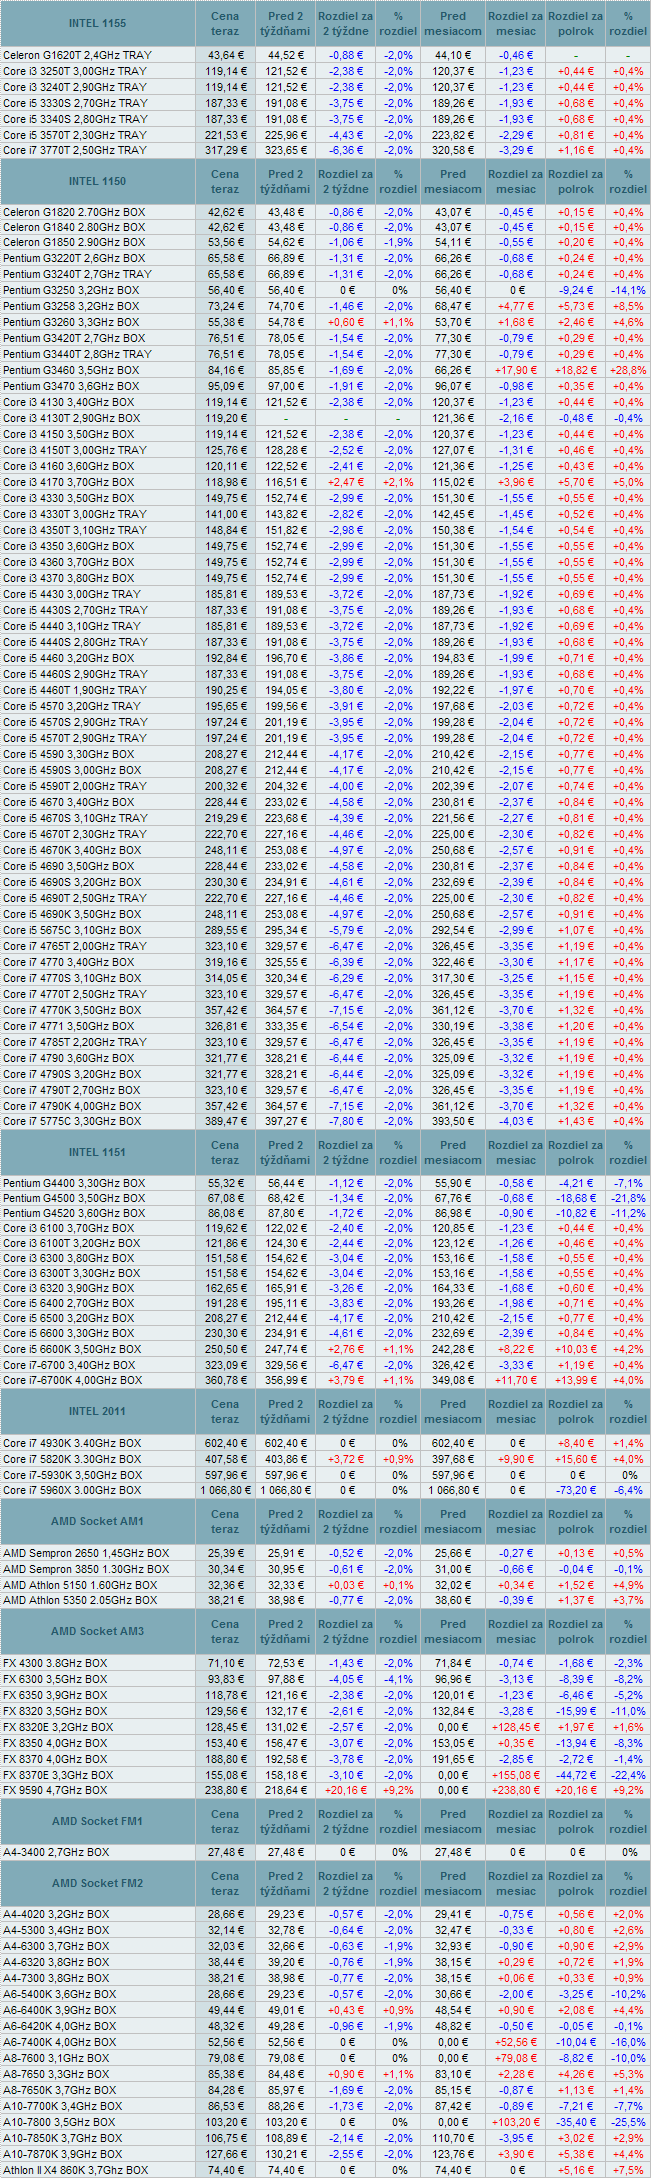This screenshot has height=2178, width=651.
Task: Click "Pentium G4400 3,30GHz BOX" product name
Action: click(x=74, y=1183)
